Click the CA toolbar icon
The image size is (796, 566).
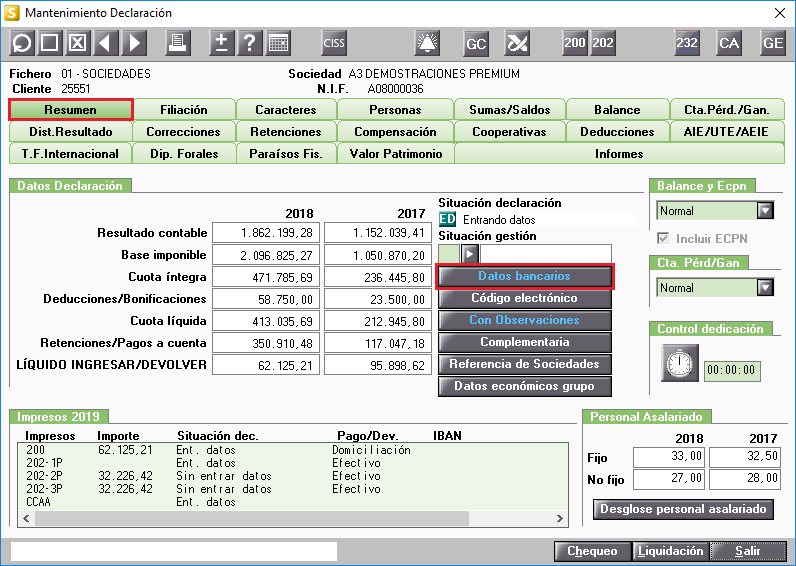click(x=729, y=43)
